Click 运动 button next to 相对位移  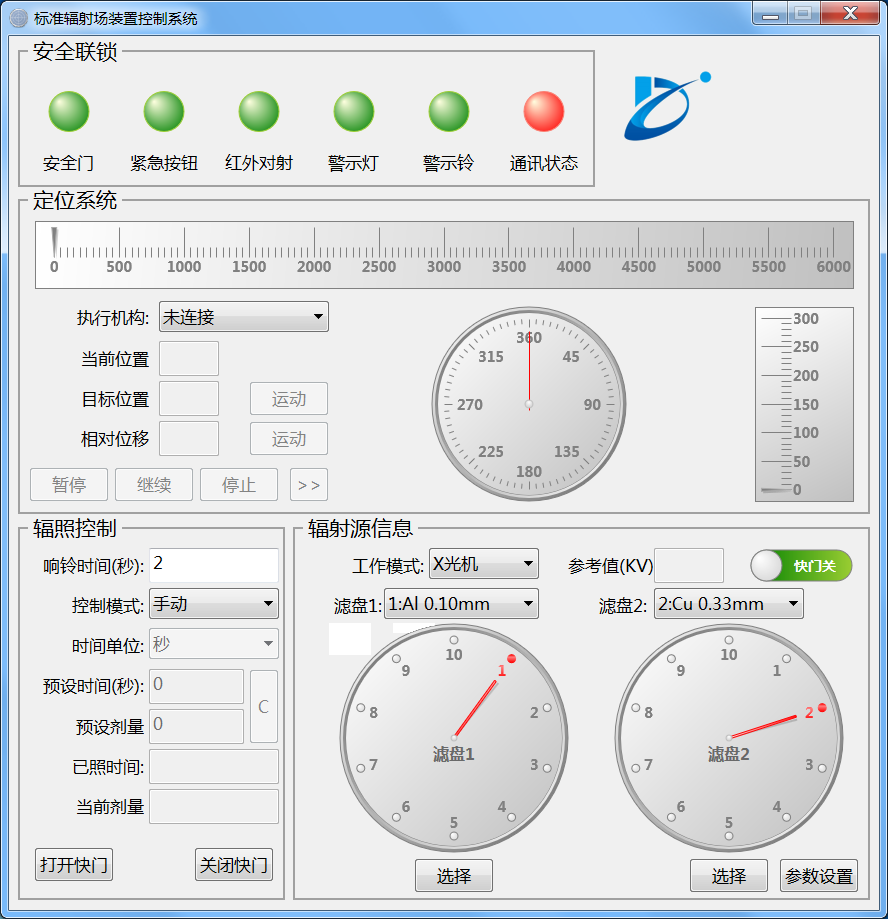coord(289,439)
